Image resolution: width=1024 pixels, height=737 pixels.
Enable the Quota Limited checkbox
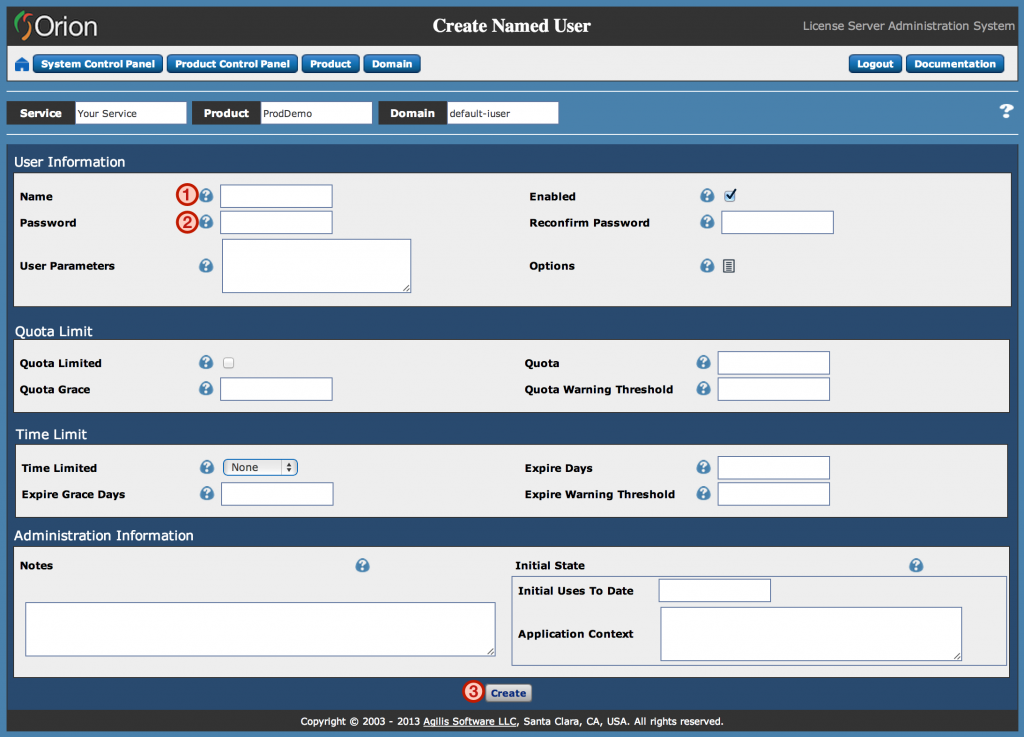point(229,363)
